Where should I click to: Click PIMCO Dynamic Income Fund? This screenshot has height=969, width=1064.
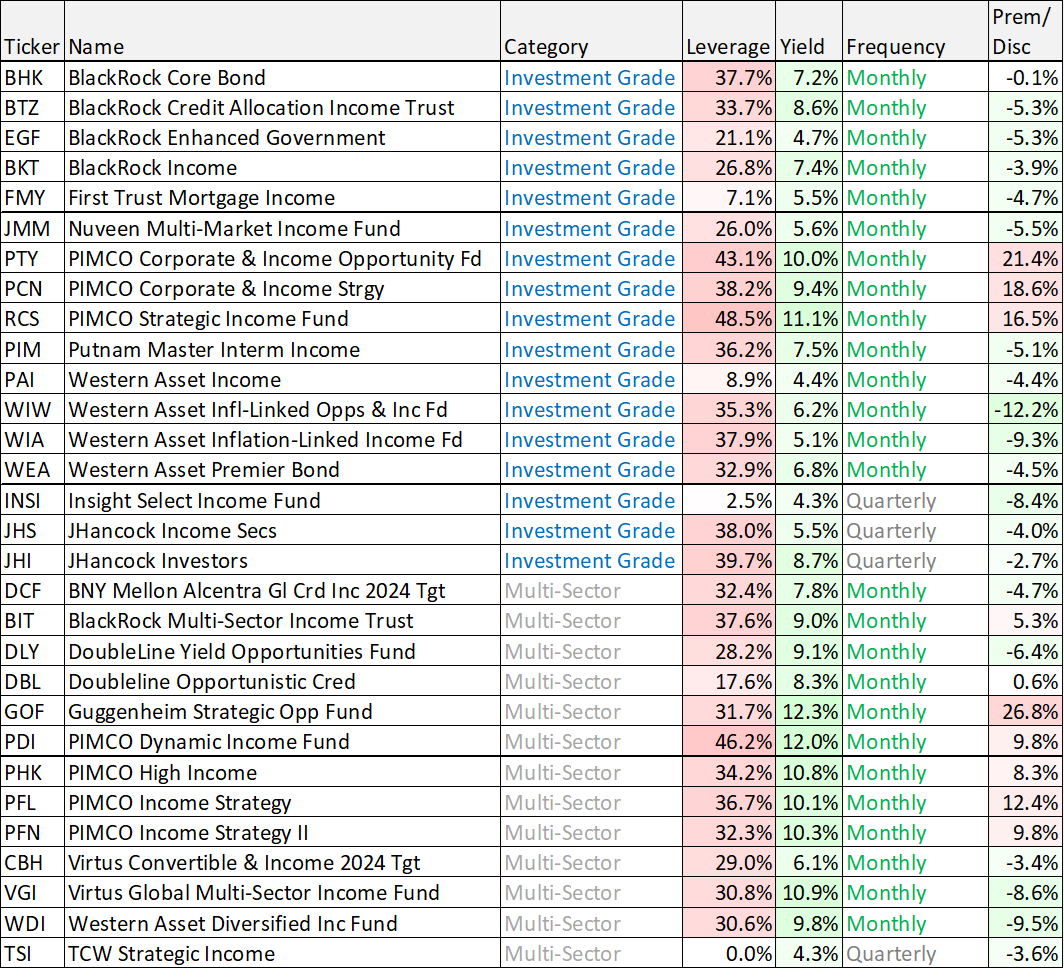pos(282,741)
